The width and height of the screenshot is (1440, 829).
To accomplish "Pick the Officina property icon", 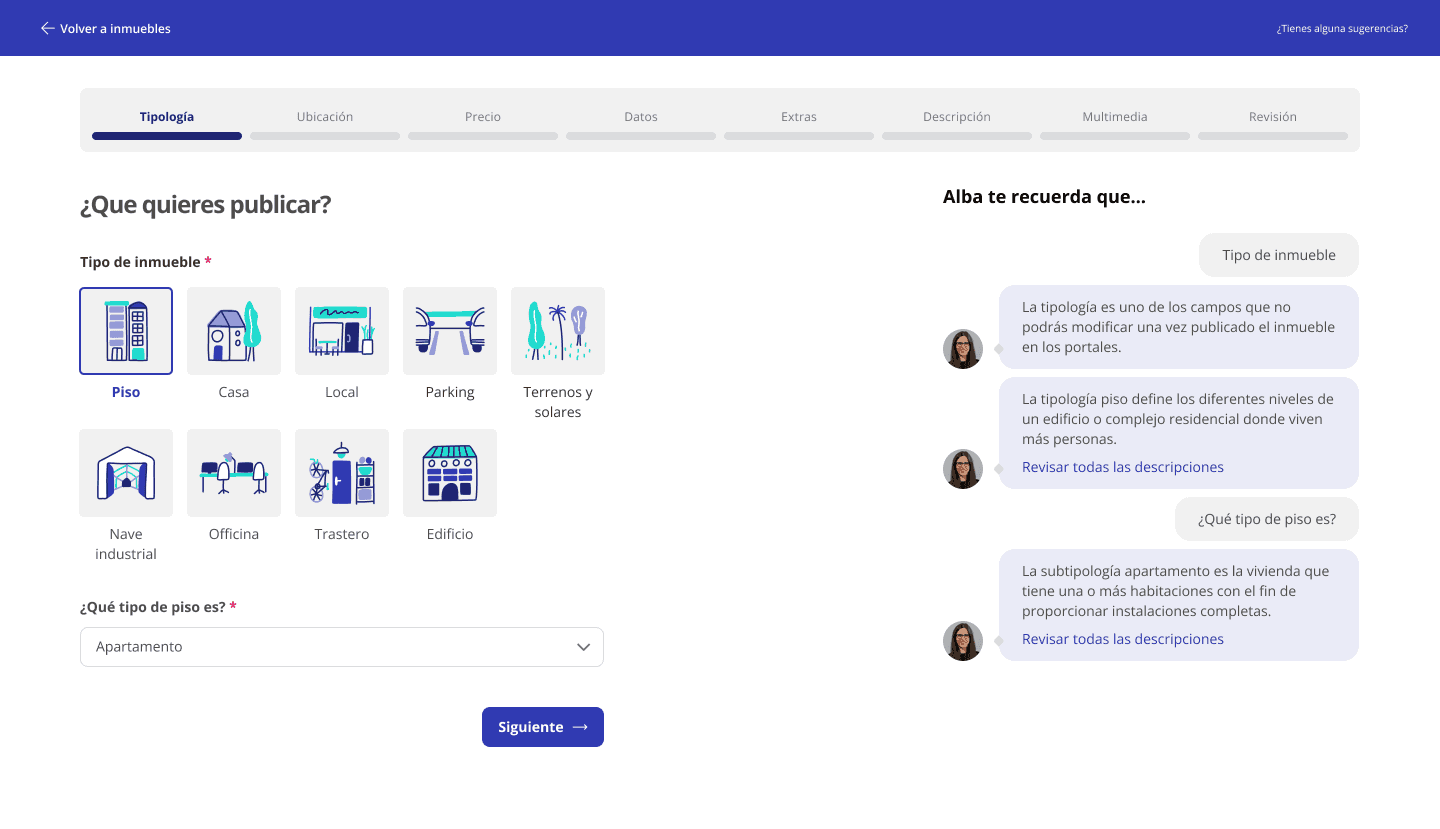I will (x=234, y=473).
